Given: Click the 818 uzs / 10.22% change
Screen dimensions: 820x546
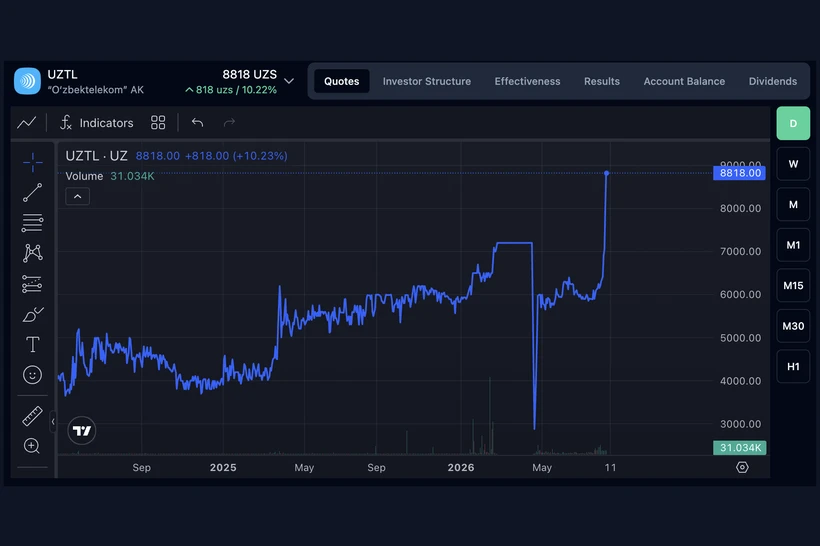Looking at the screenshot, I should click(231, 90).
